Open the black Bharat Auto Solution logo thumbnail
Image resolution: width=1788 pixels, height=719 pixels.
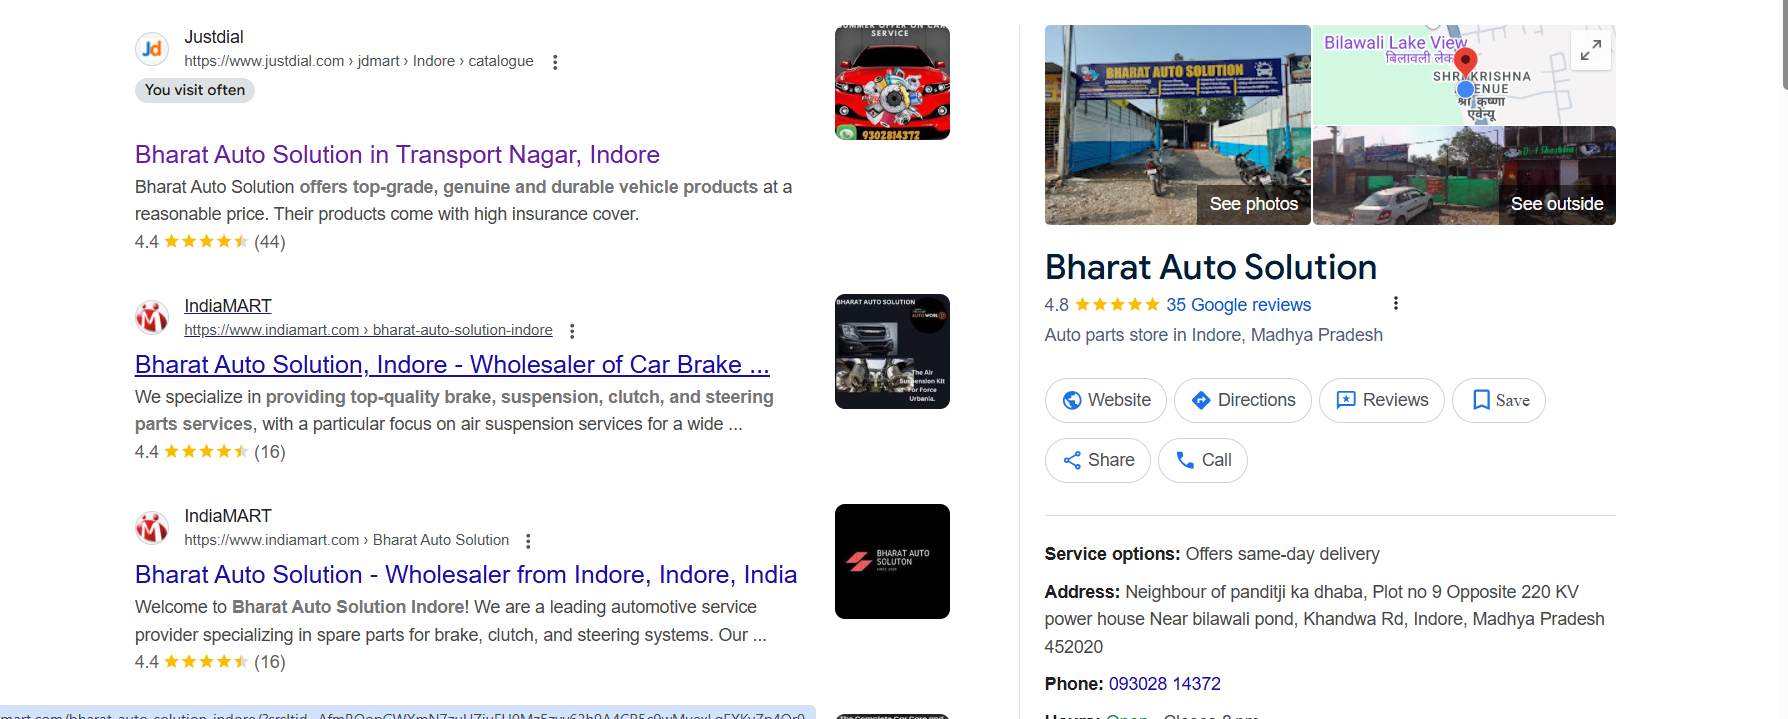[892, 561]
